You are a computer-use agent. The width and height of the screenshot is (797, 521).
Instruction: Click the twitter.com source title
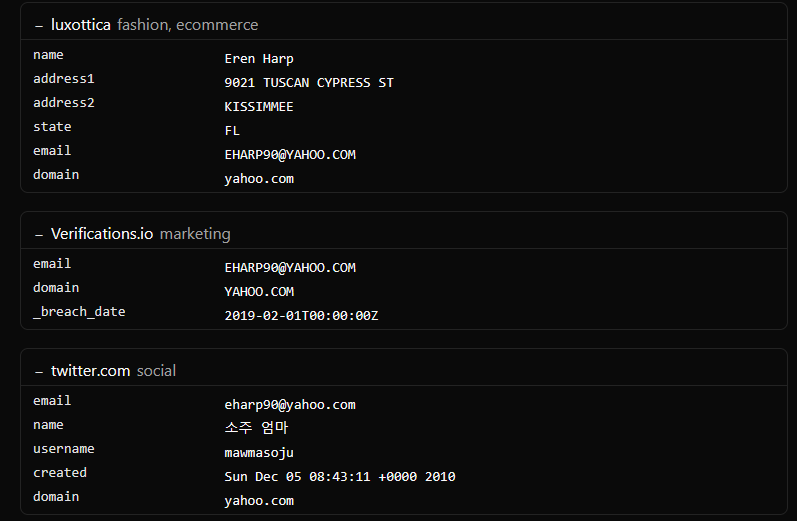pos(91,371)
